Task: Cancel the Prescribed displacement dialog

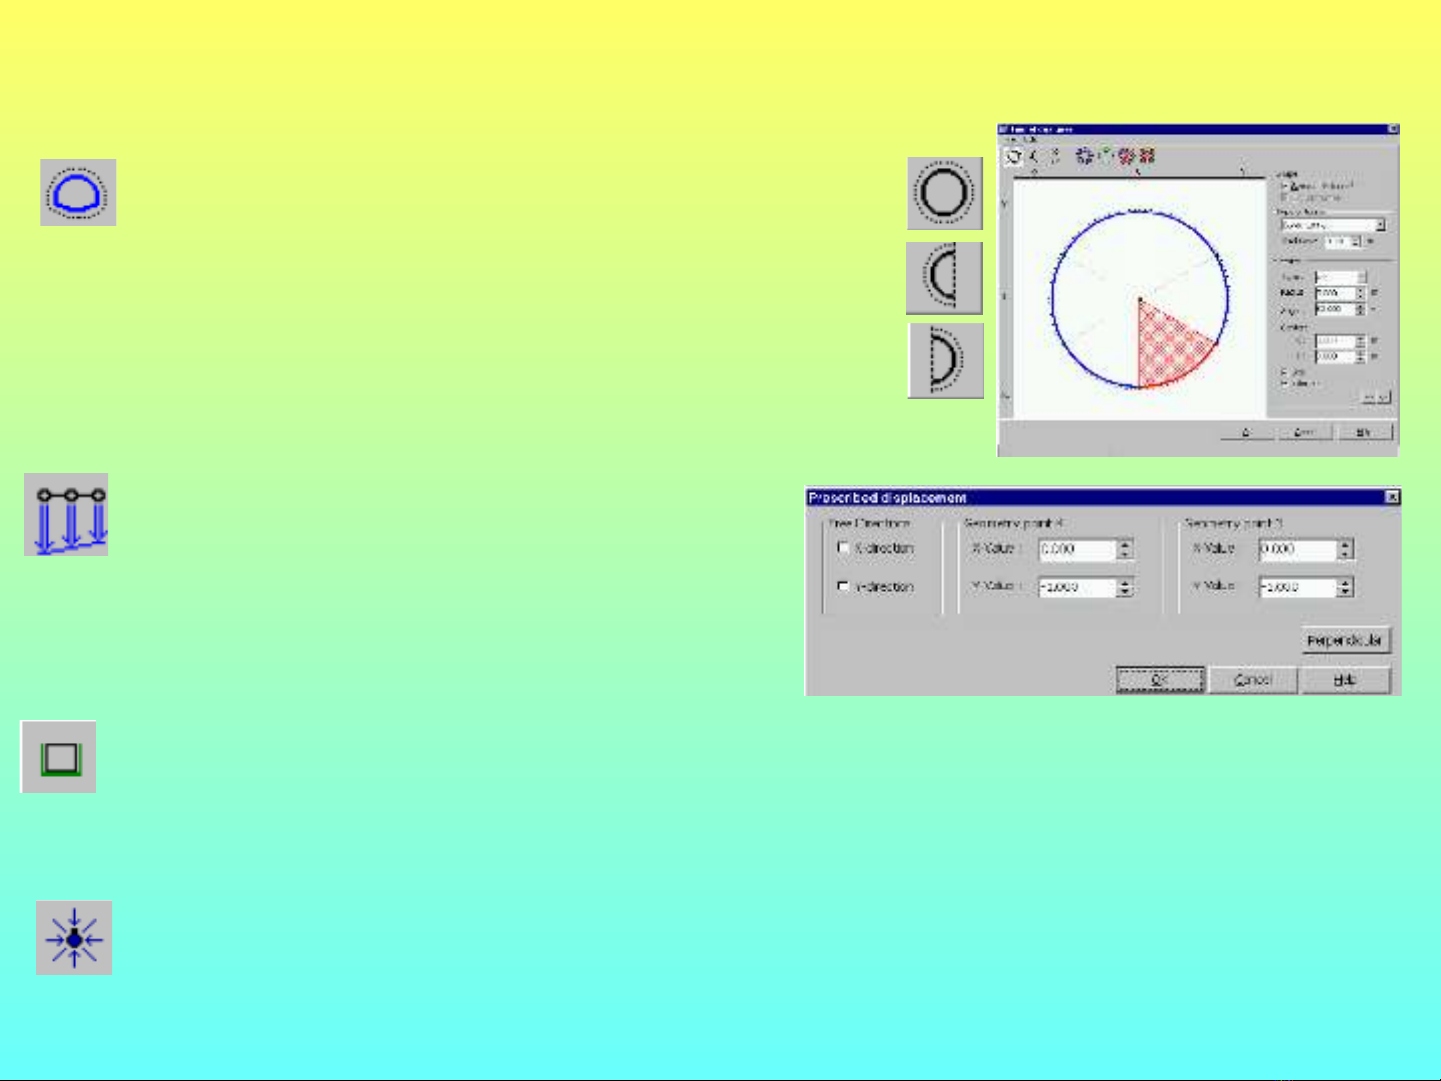Action: click(1252, 680)
